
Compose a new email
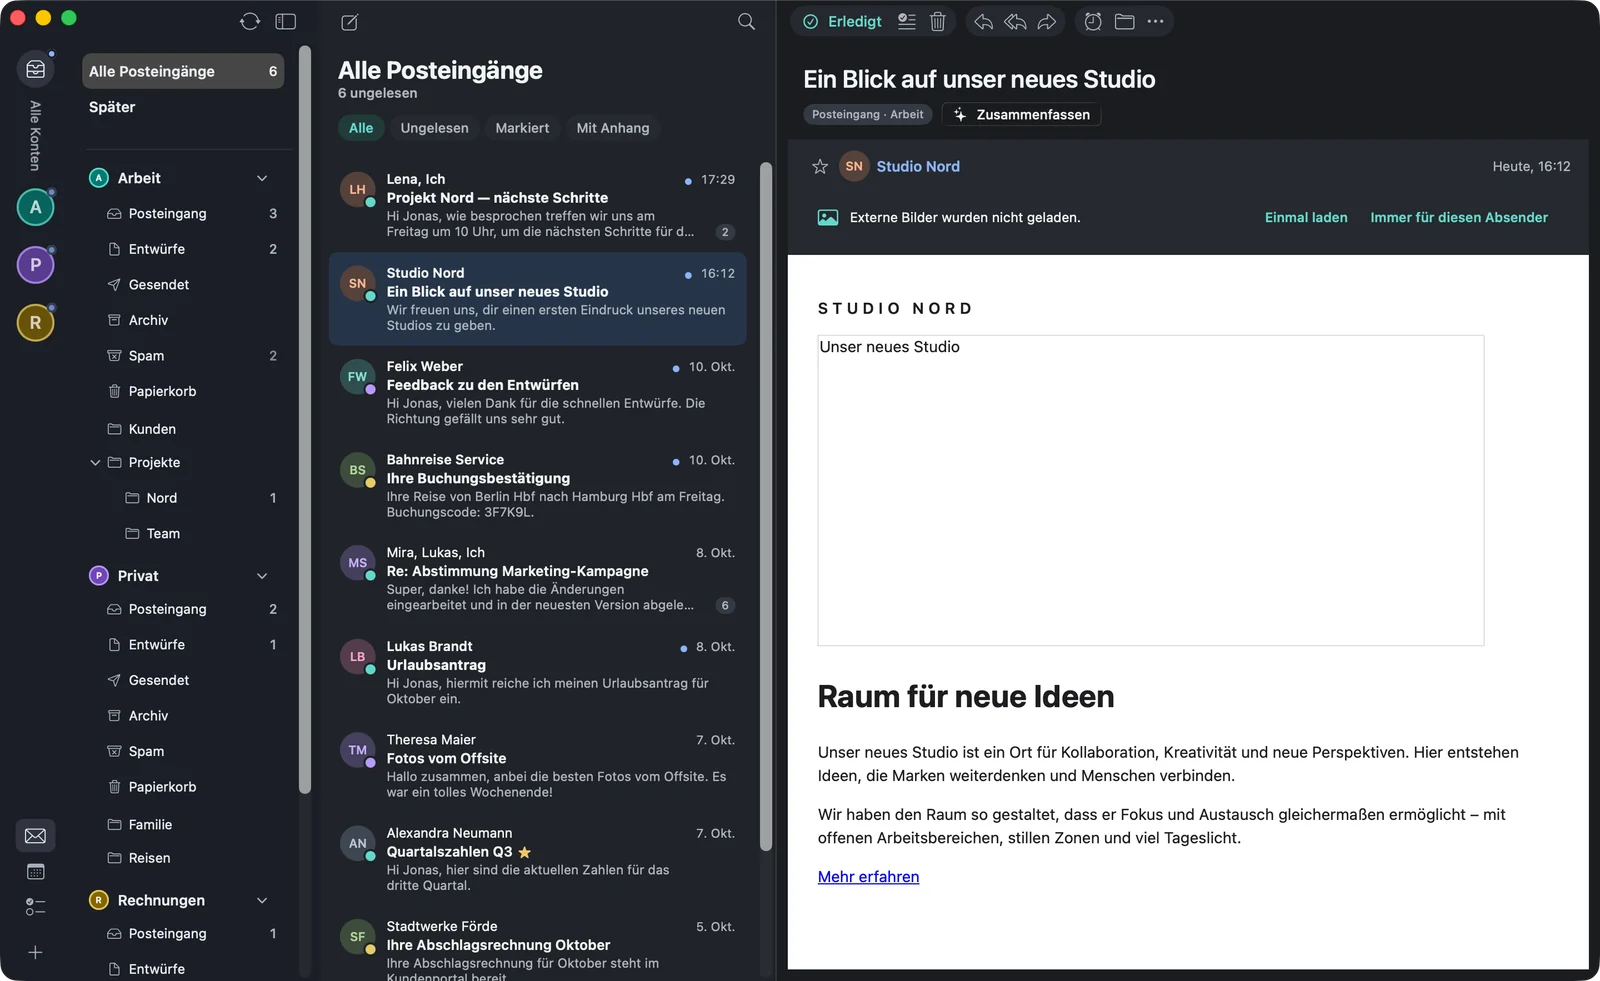coord(349,22)
